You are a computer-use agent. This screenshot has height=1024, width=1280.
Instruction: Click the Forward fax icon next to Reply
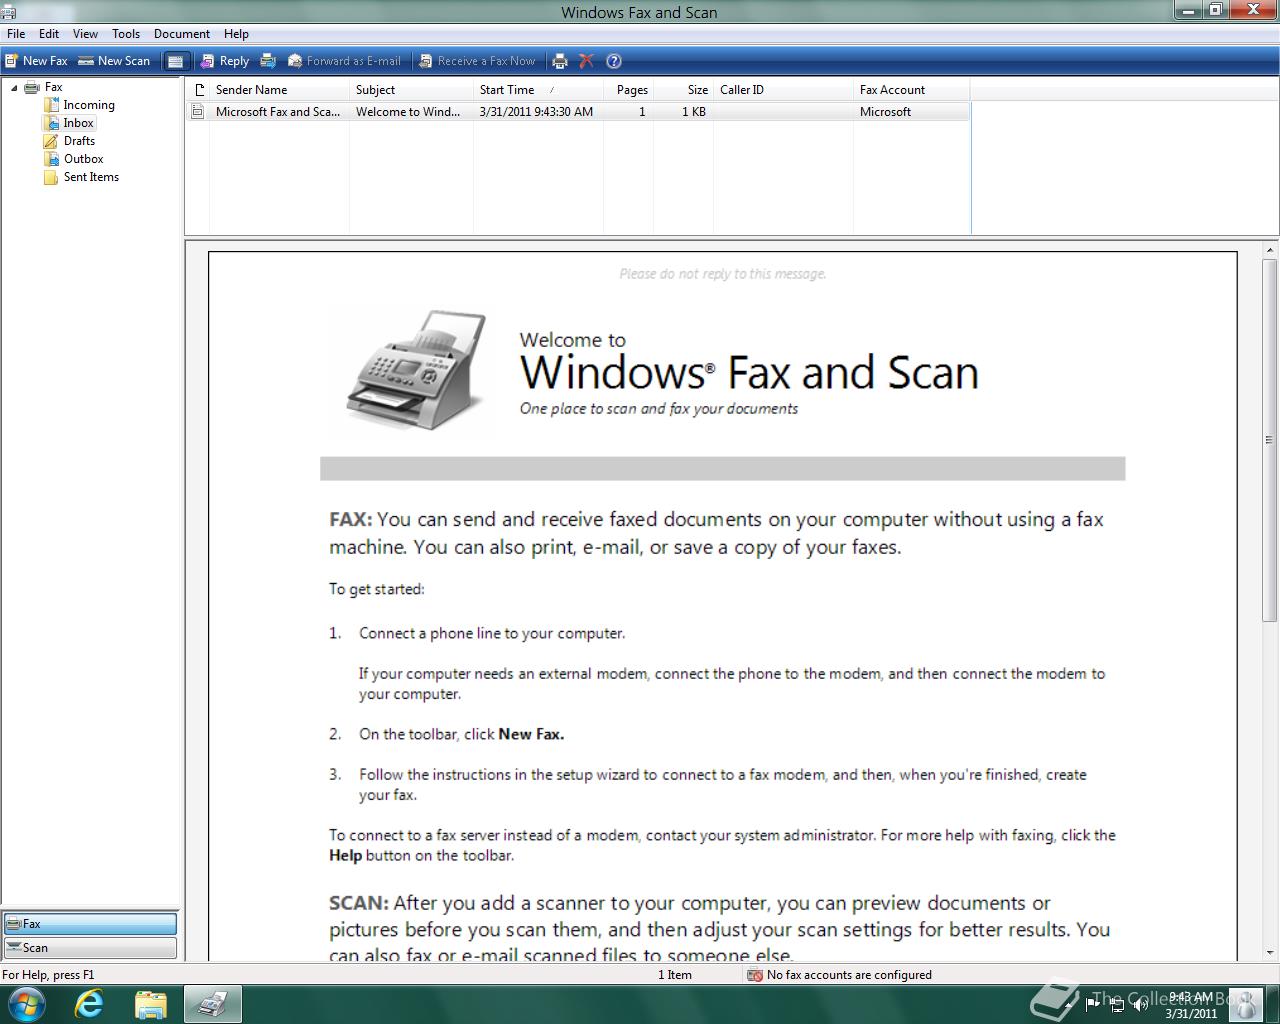268,61
